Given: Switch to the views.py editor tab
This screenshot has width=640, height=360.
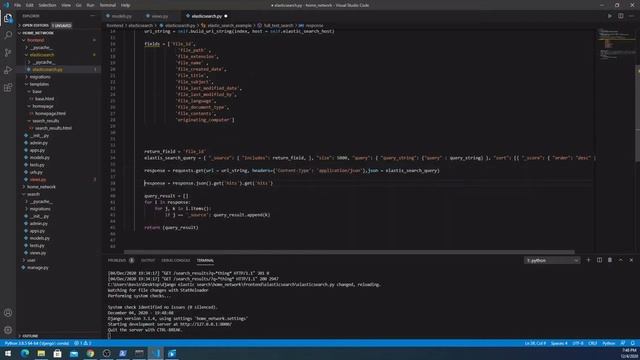Looking at the screenshot, I should (x=159, y=16).
